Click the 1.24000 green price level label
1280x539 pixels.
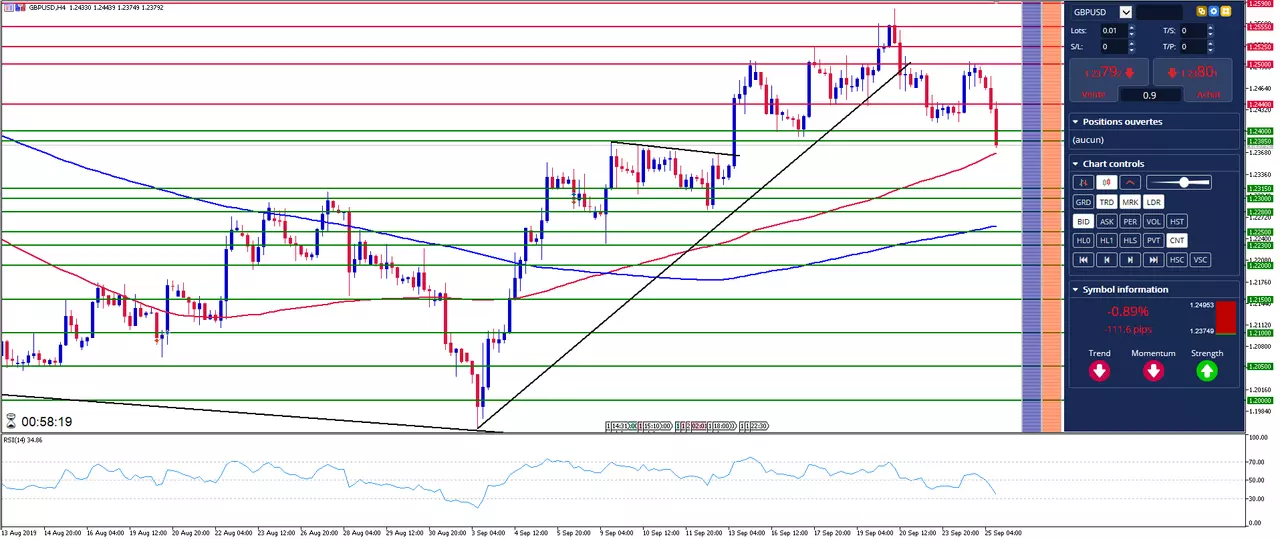tap(1259, 131)
